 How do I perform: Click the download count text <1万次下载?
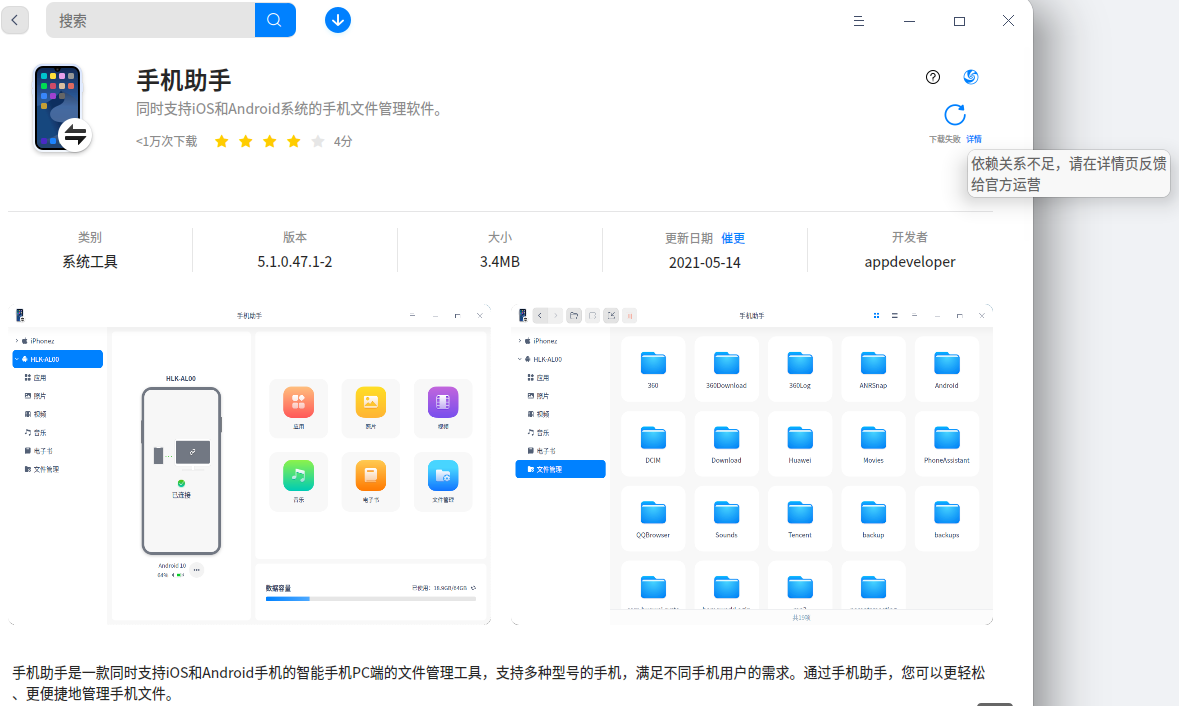(166, 141)
